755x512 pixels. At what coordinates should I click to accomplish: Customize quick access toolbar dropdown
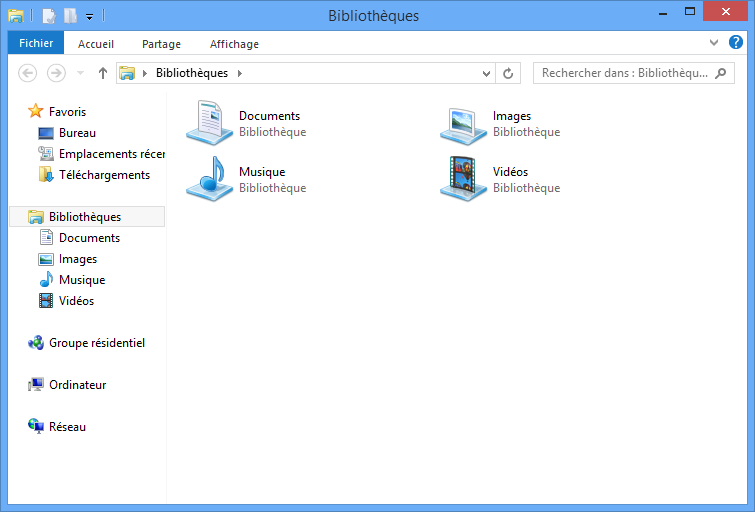[x=89, y=17]
